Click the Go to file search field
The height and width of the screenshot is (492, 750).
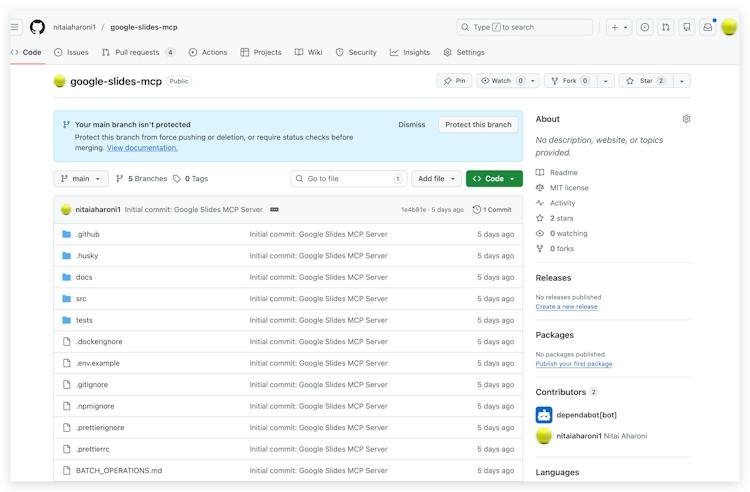tap(348, 179)
